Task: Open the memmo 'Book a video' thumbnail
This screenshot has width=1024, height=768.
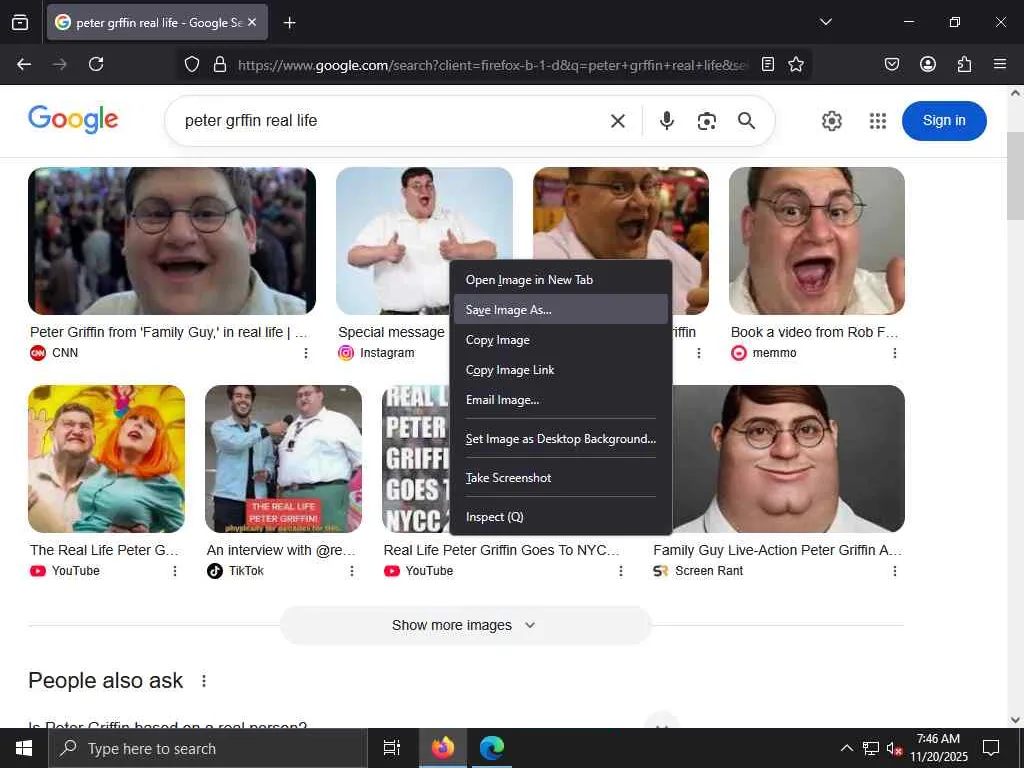Action: pos(816,241)
